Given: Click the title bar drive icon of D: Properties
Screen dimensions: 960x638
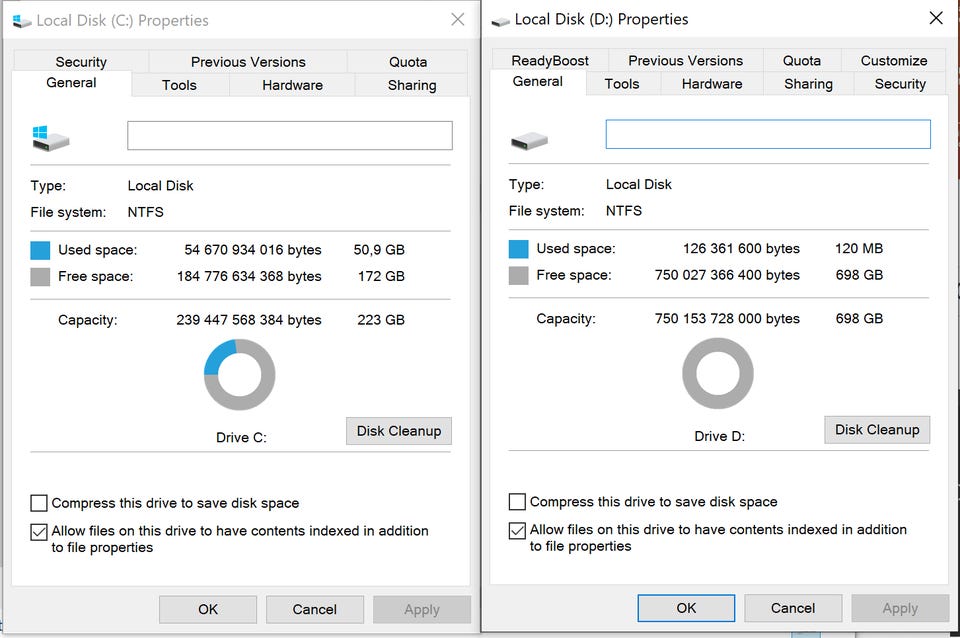Looking at the screenshot, I should pyautogui.click(x=500, y=19).
